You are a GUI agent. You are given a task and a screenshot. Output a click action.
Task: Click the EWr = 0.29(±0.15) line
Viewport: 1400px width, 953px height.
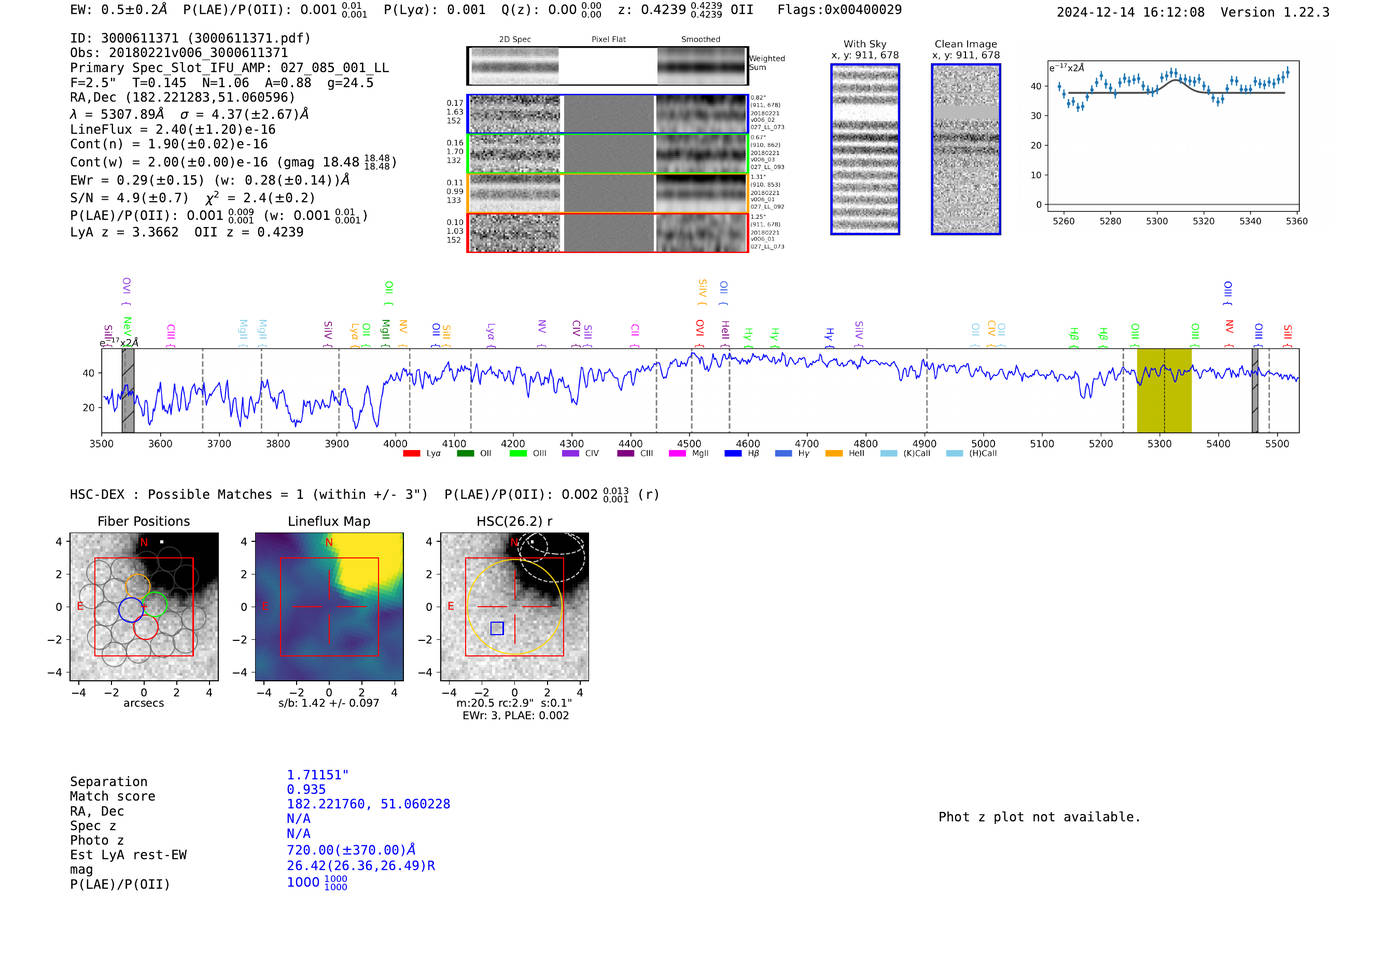(210, 181)
